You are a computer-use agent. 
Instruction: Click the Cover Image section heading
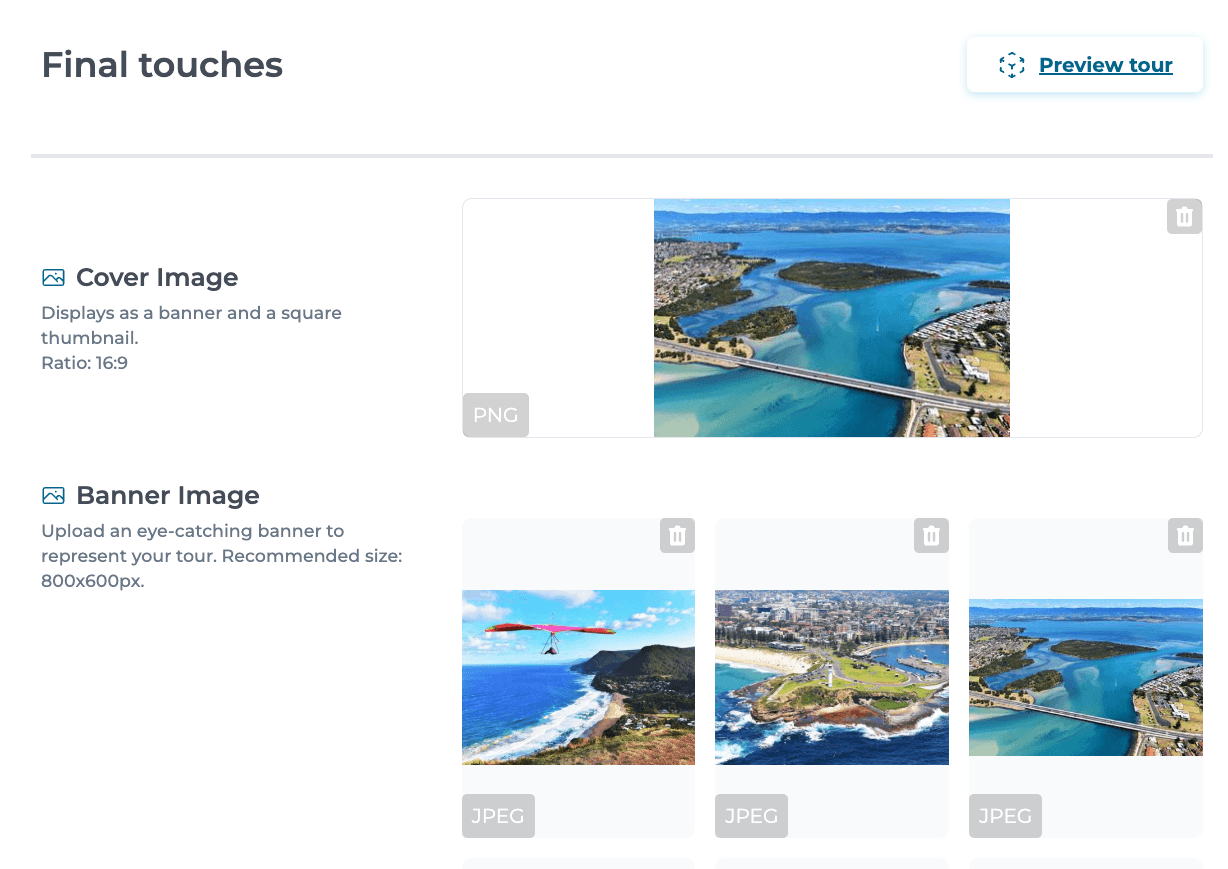pos(157,277)
